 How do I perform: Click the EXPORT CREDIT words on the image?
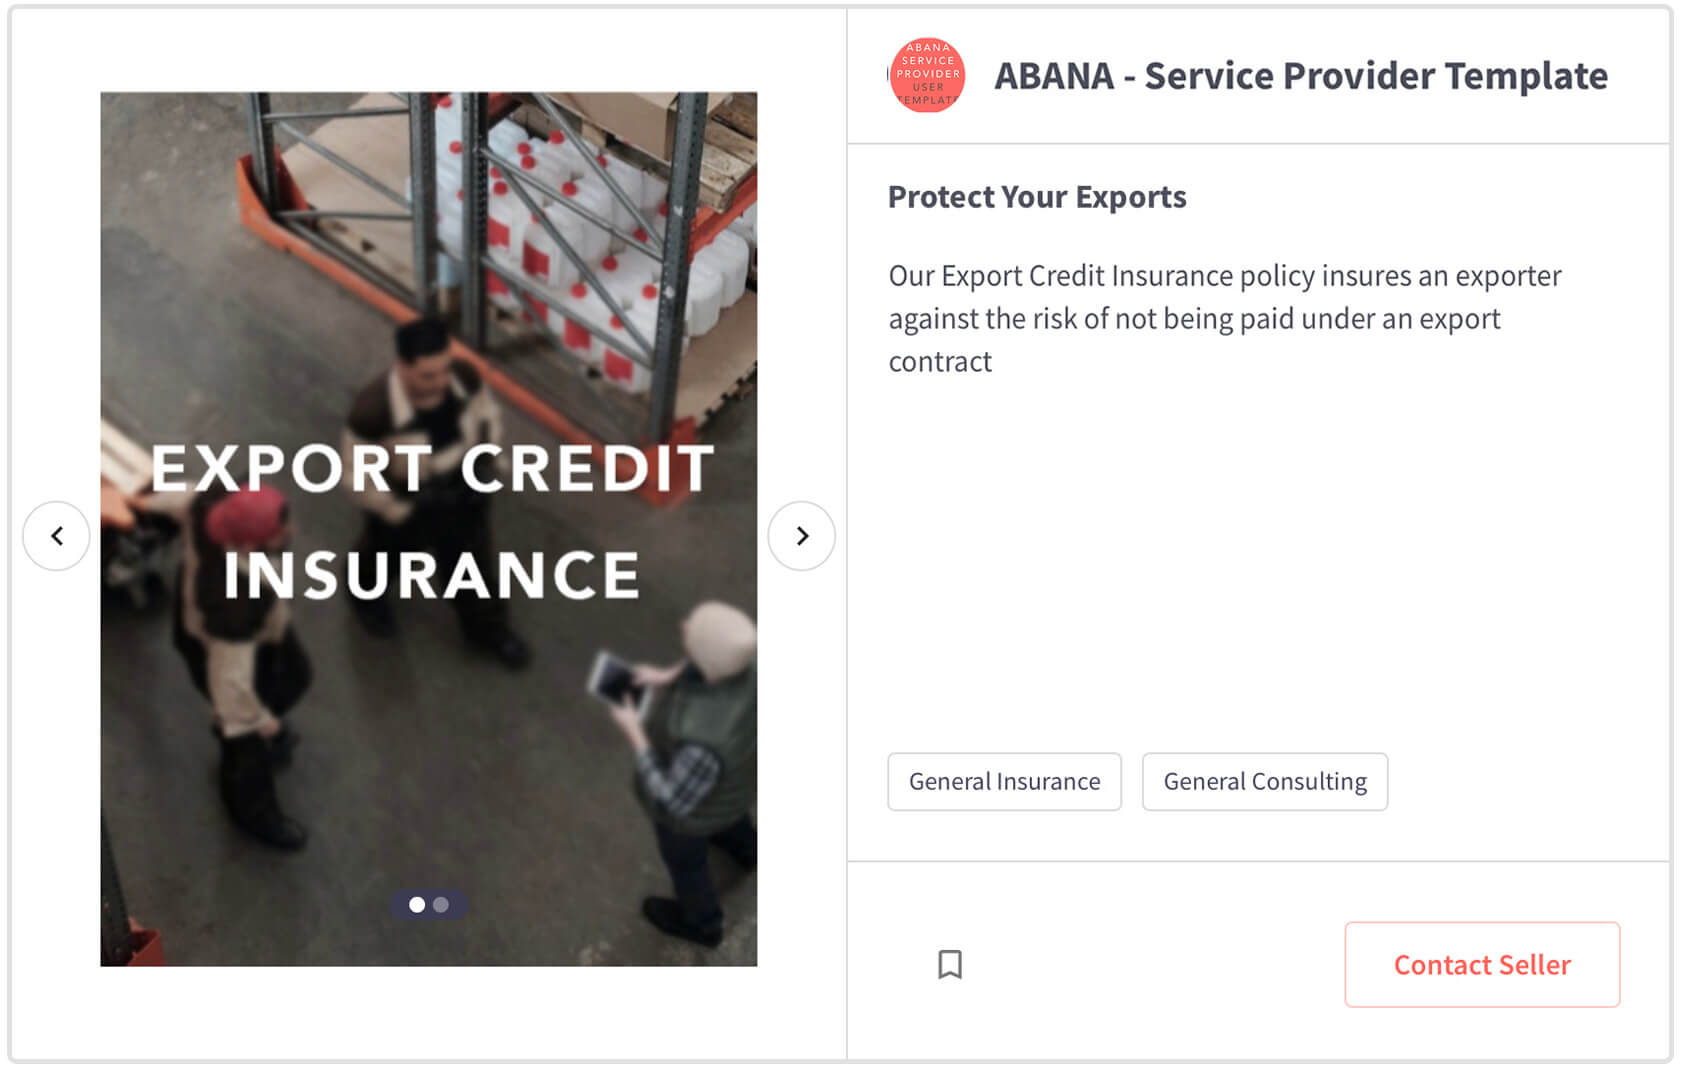432,467
